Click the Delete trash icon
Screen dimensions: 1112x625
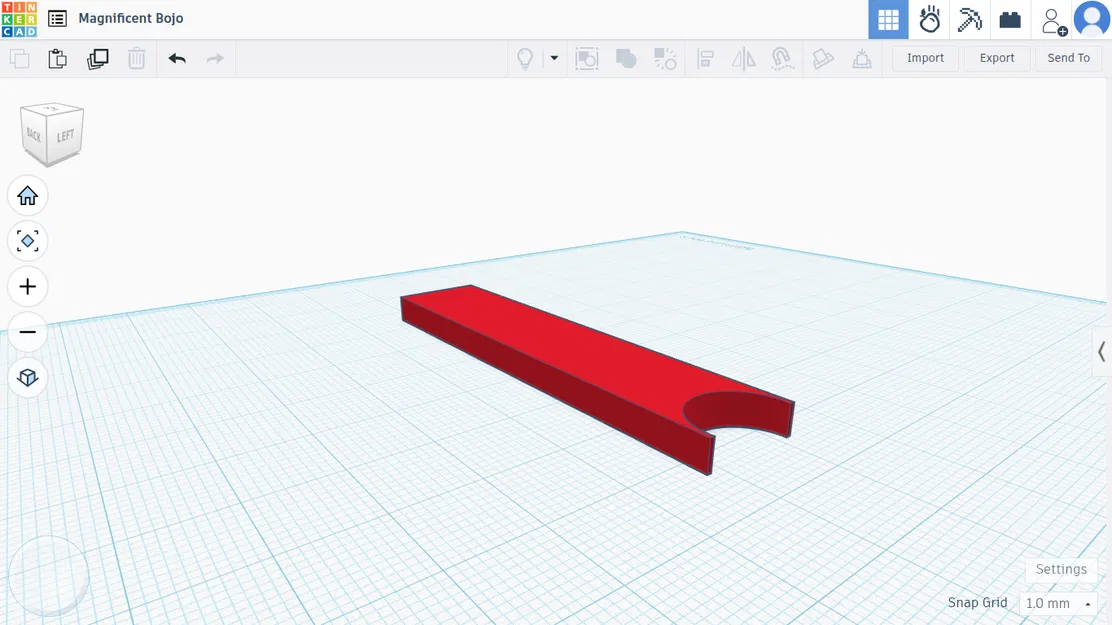[136, 58]
